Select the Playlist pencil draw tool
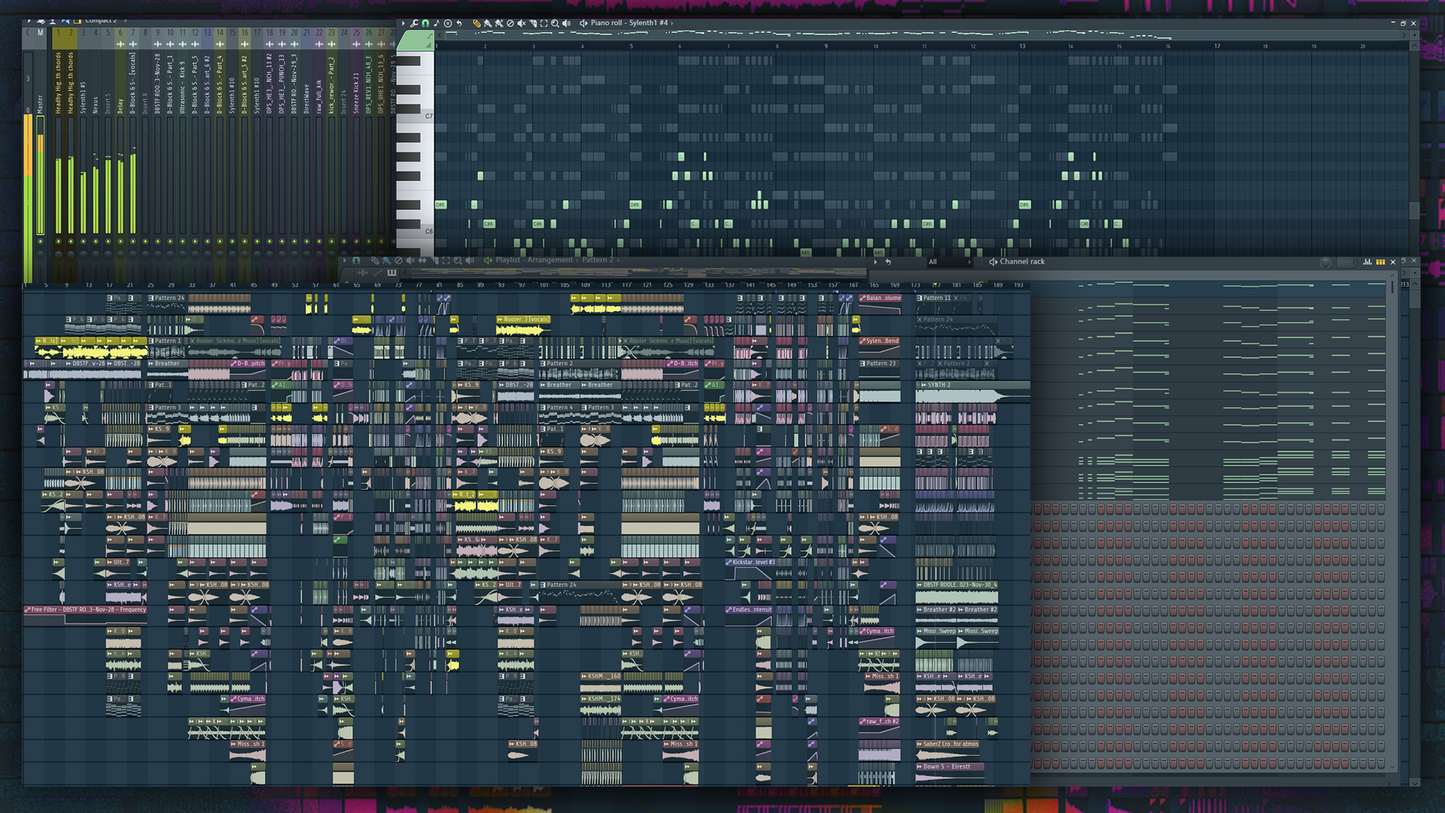Screen dimensions: 1445x813 (375, 260)
